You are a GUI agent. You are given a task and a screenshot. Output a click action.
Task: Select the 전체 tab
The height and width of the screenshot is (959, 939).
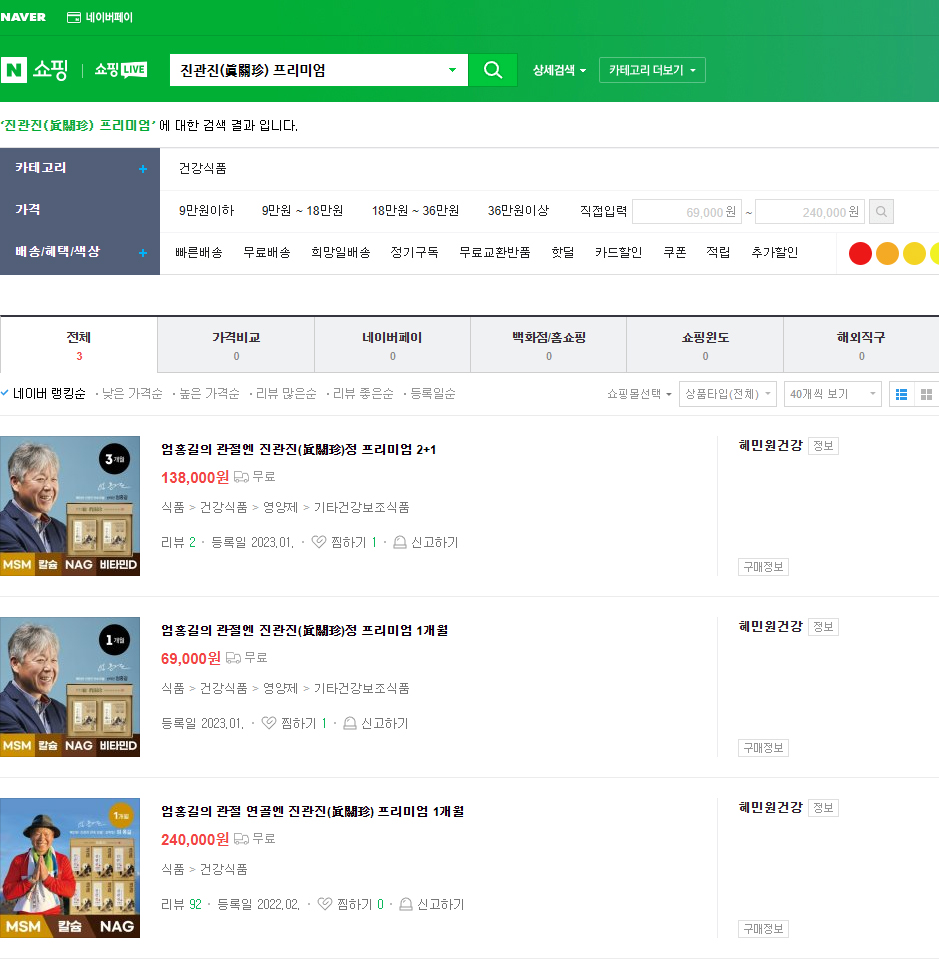click(x=79, y=345)
